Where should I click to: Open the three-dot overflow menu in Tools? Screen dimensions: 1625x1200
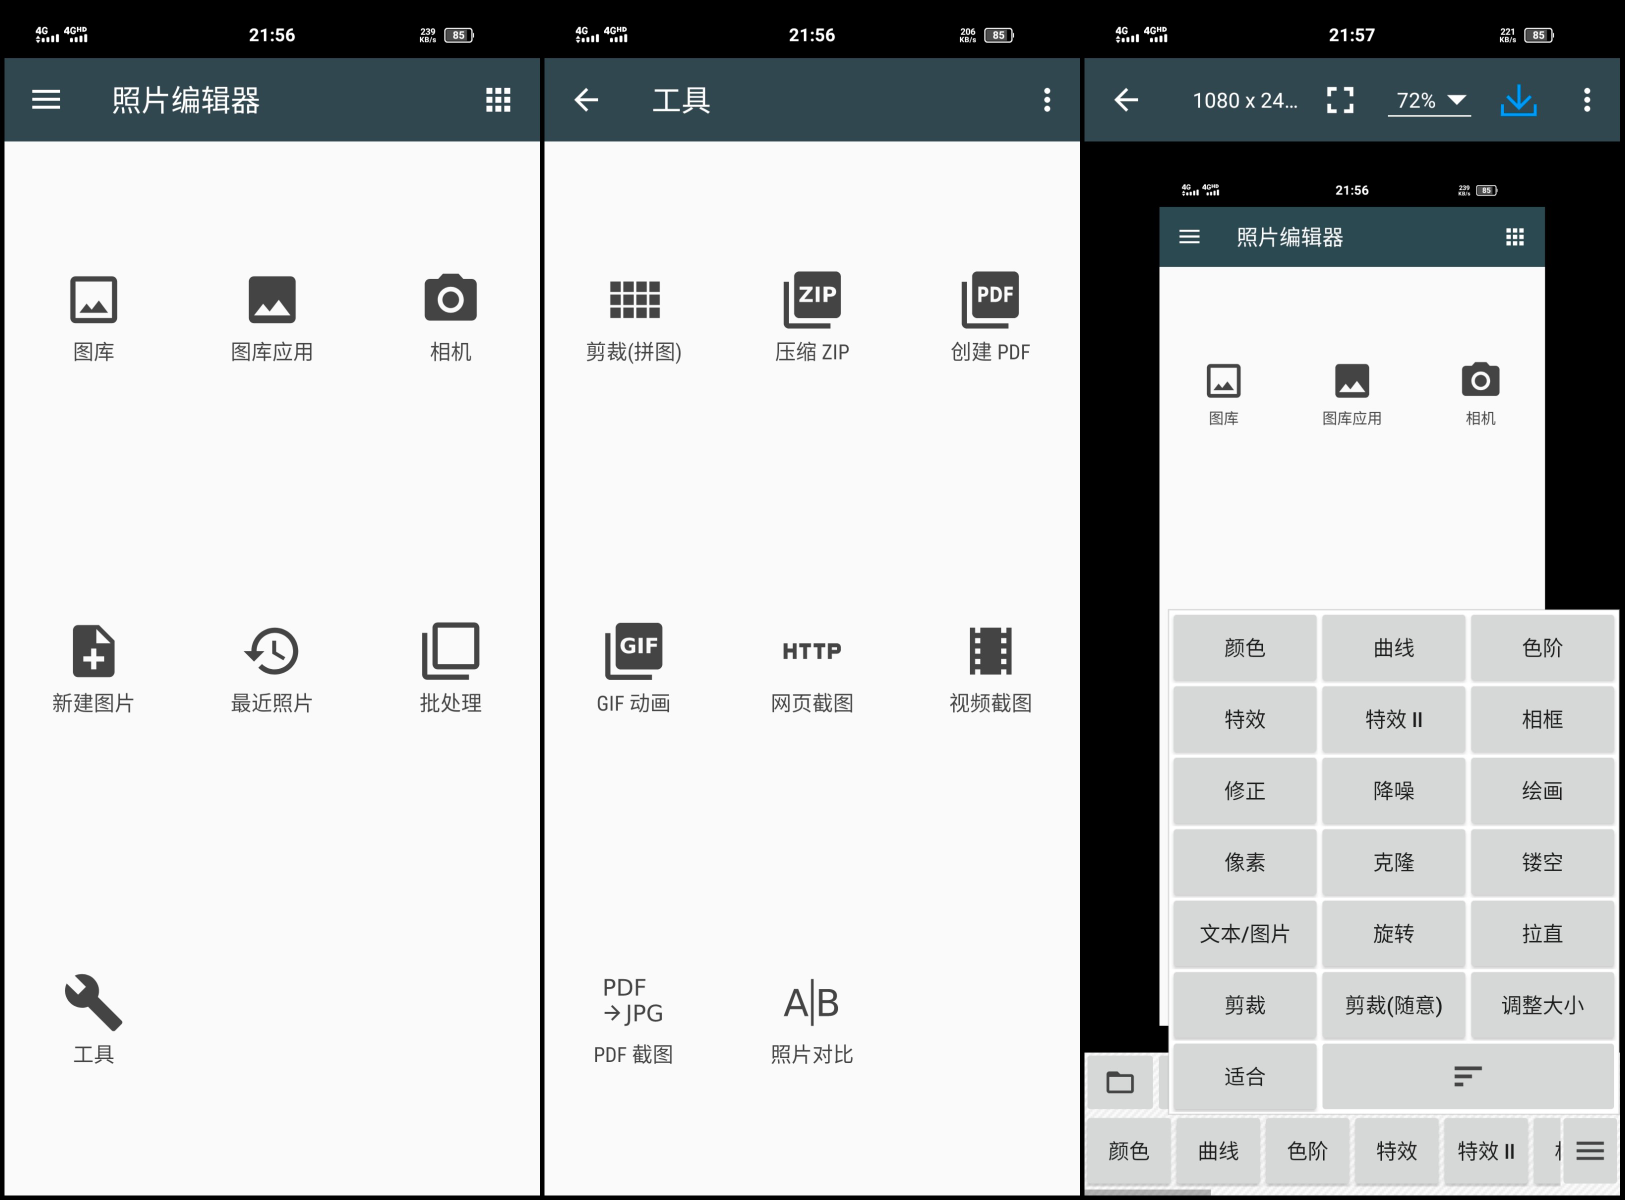pos(1047,100)
